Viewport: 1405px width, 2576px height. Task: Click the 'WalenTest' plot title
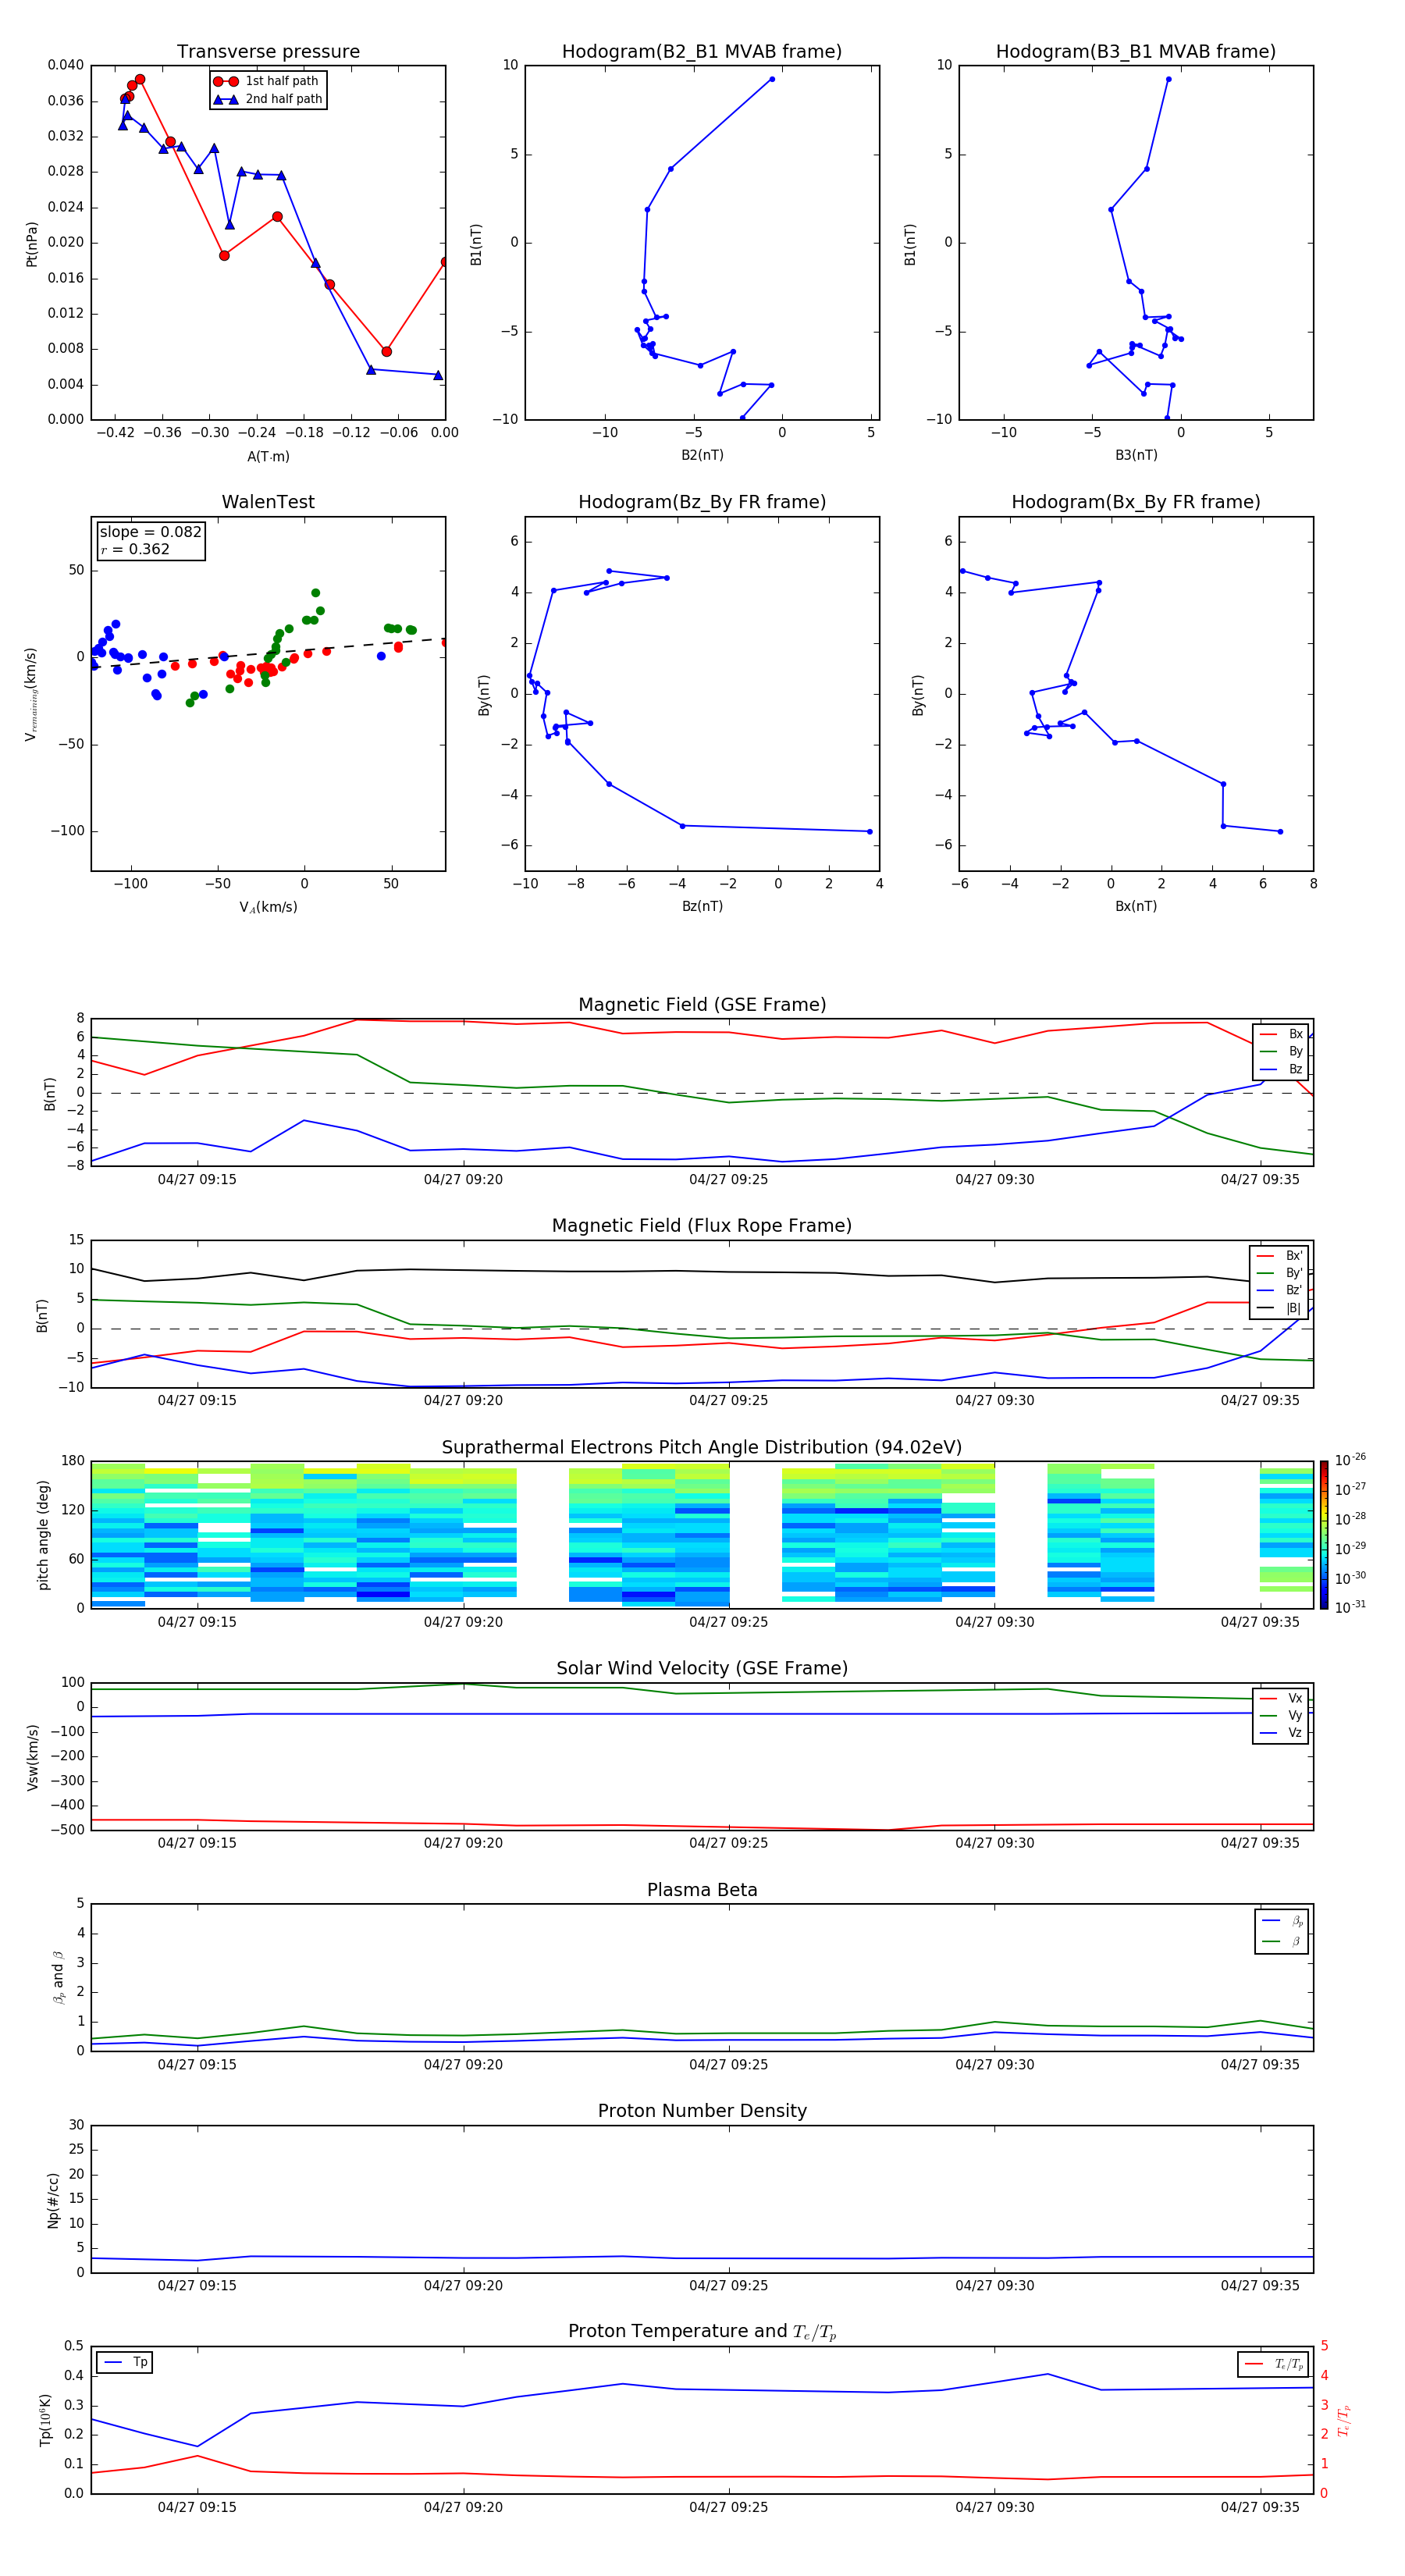268,502
